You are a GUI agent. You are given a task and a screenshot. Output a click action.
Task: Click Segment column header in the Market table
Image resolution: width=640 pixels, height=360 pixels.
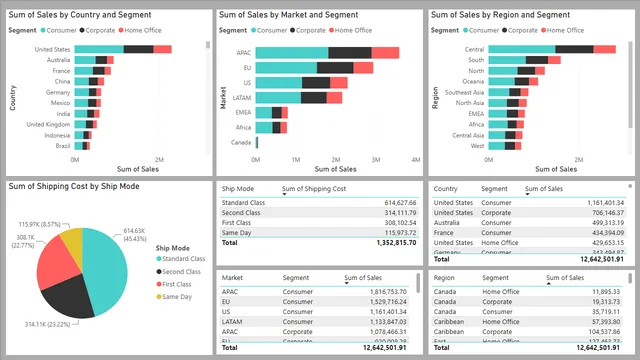click(x=296, y=278)
